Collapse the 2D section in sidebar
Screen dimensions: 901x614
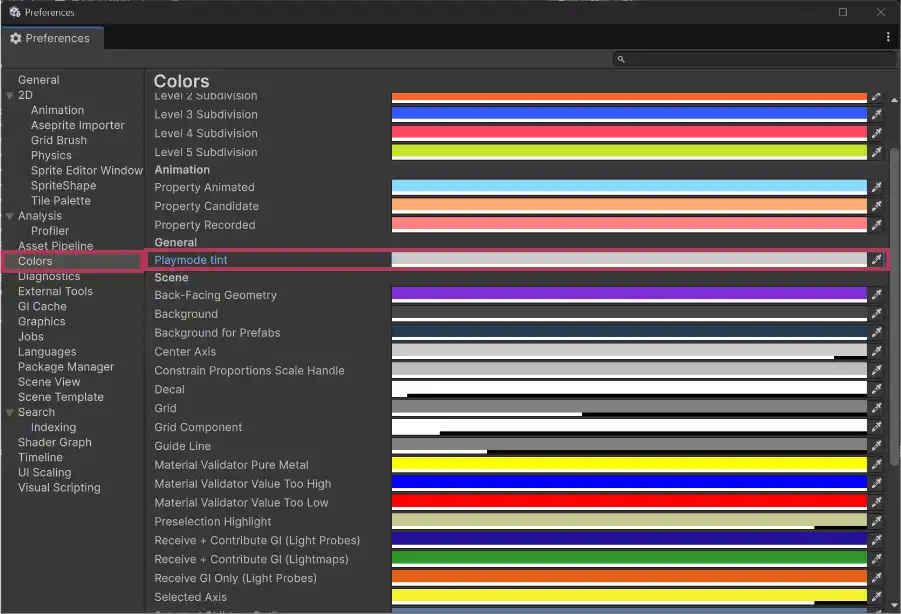(10, 96)
